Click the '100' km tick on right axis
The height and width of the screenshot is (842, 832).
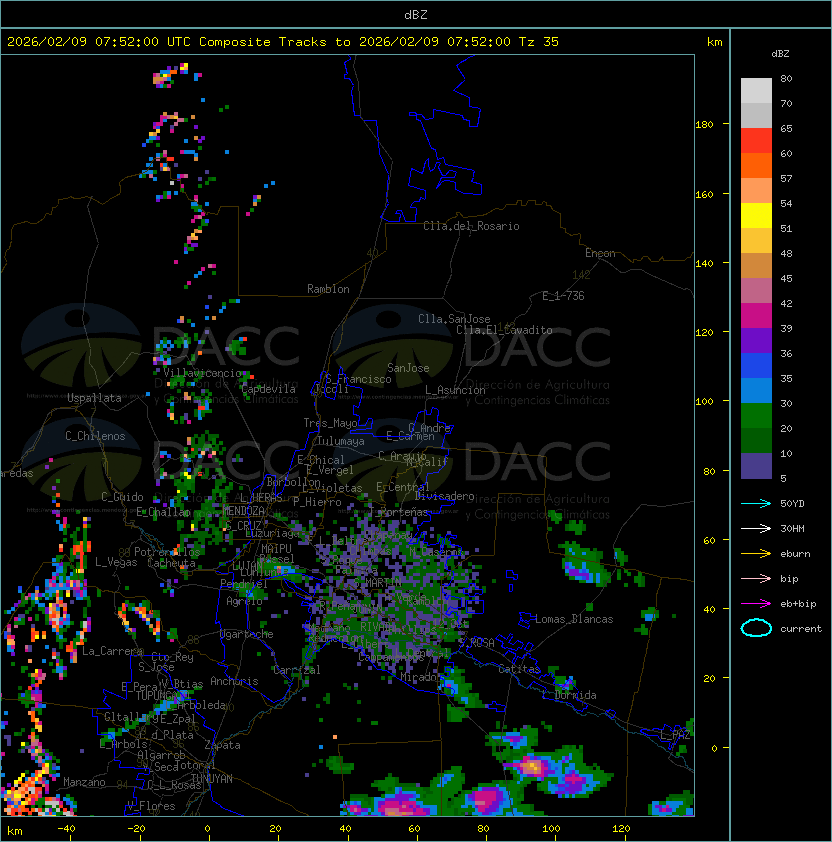[704, 402]
